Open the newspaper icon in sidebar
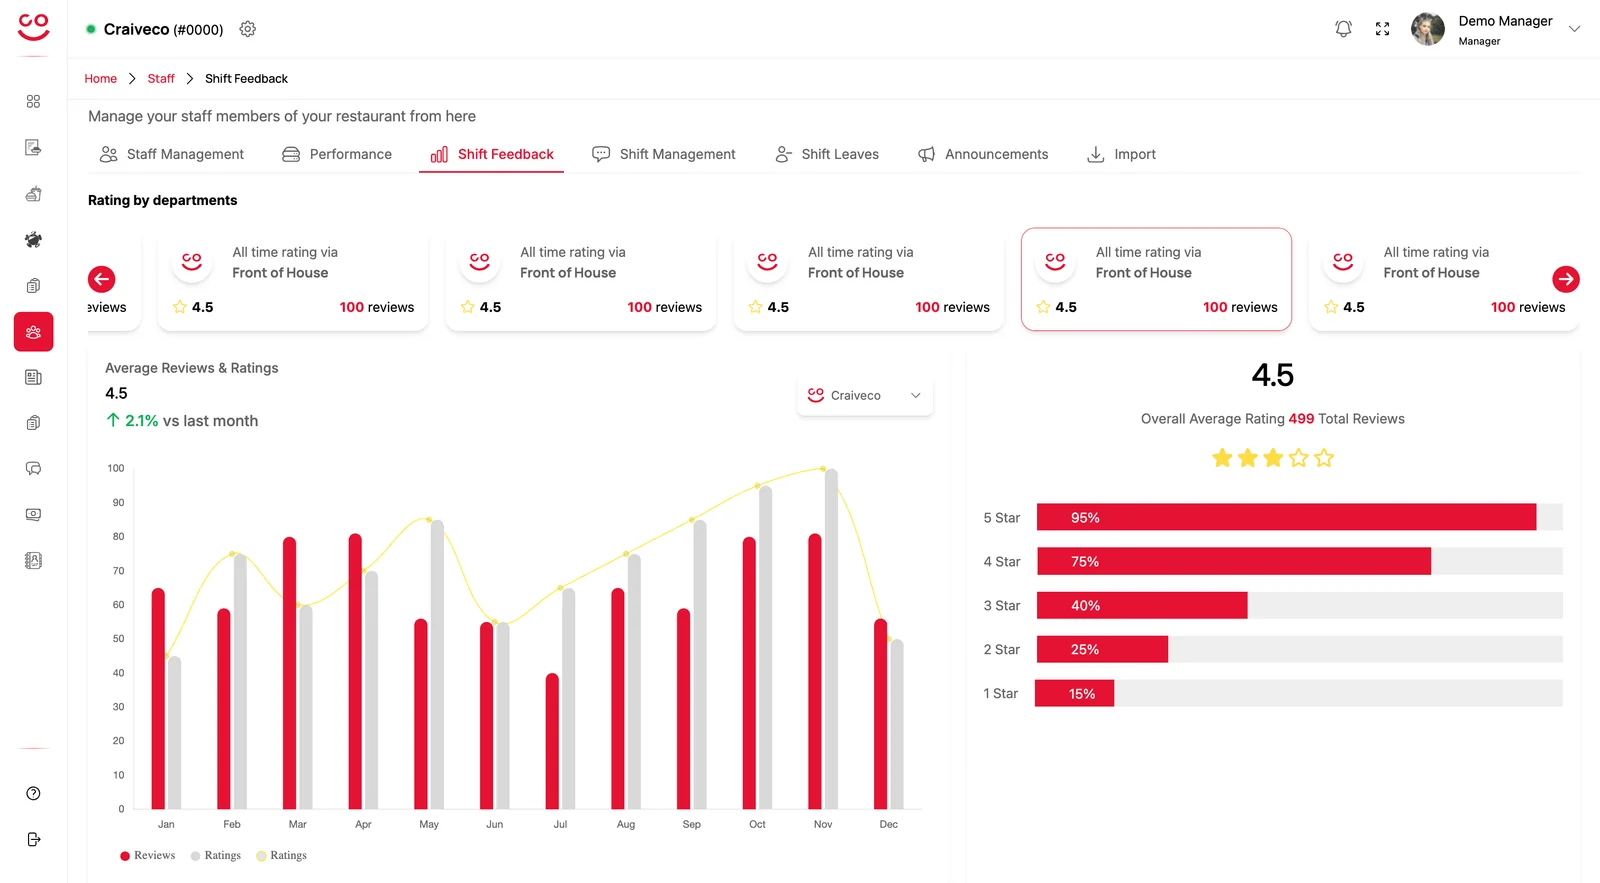Screen dimensions: 1600x883 [33, 377]
